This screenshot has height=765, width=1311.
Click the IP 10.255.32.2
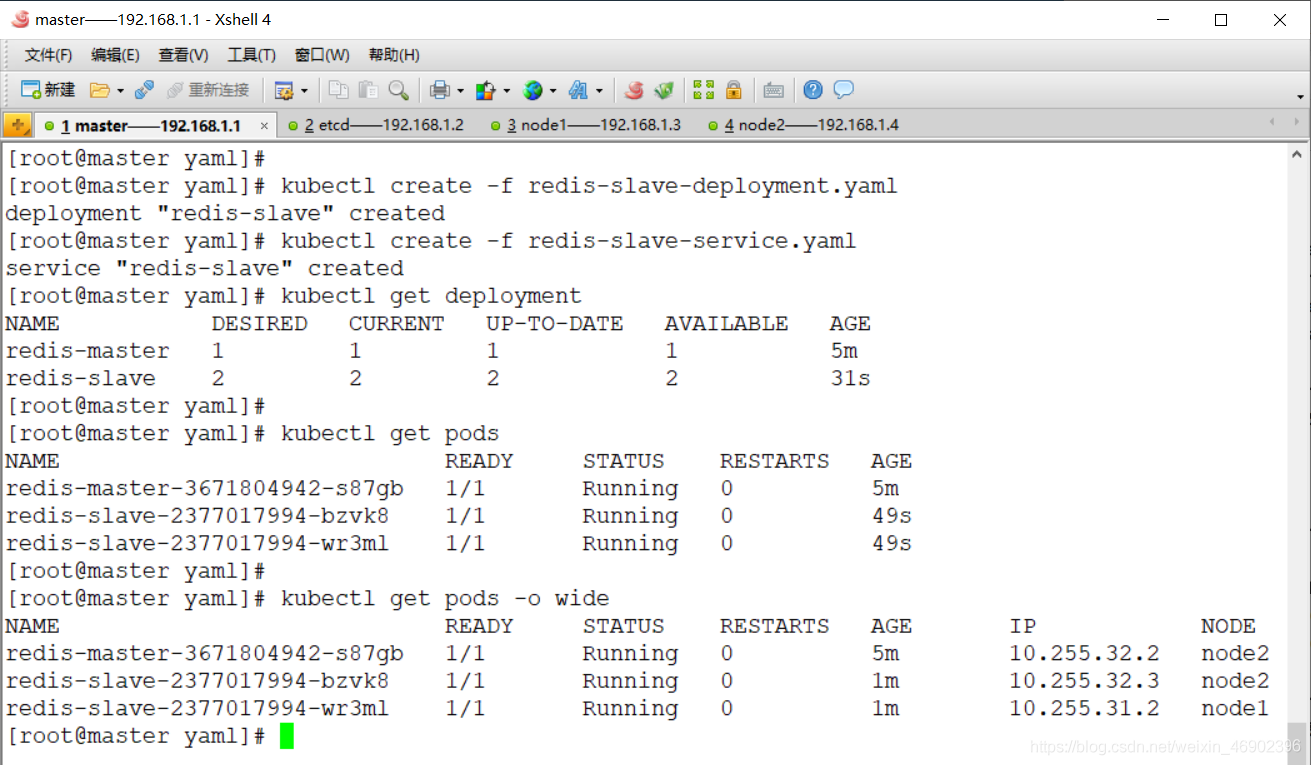1084,654
